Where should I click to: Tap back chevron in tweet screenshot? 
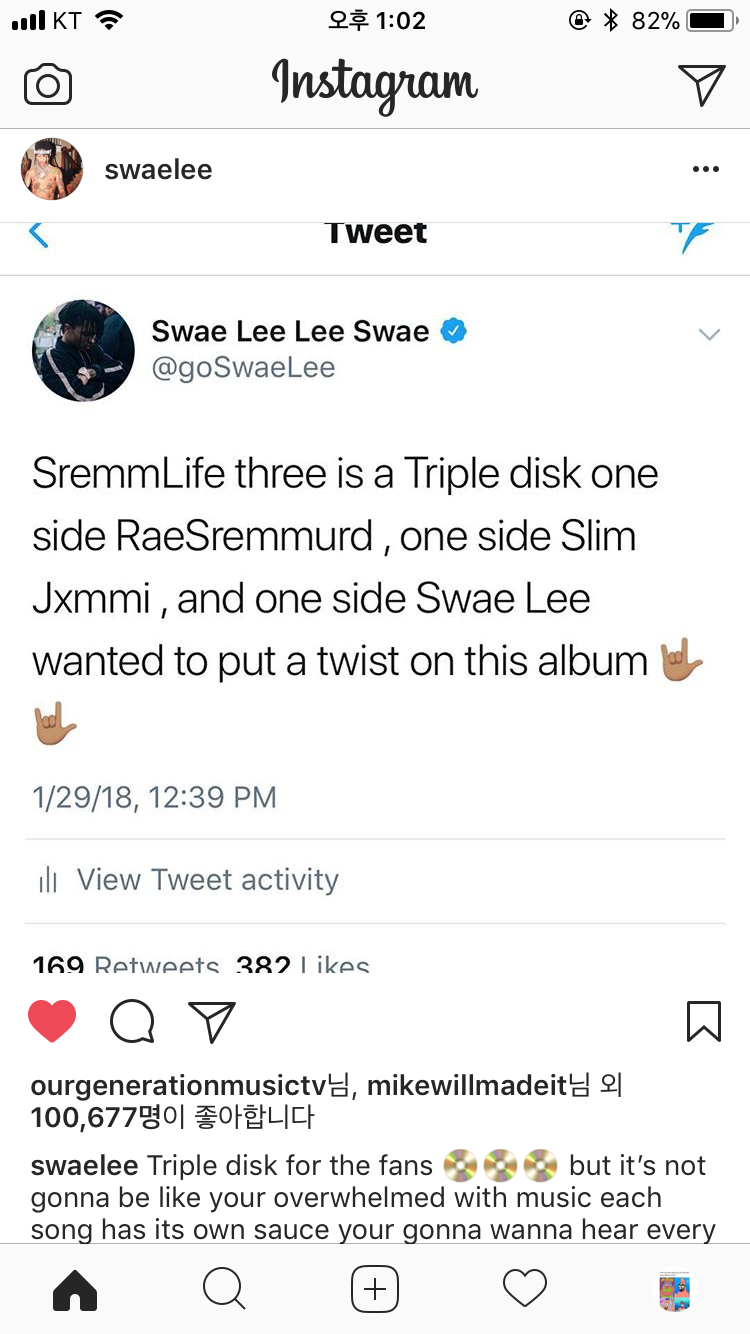pyautogui.click(x=38, y=234)
